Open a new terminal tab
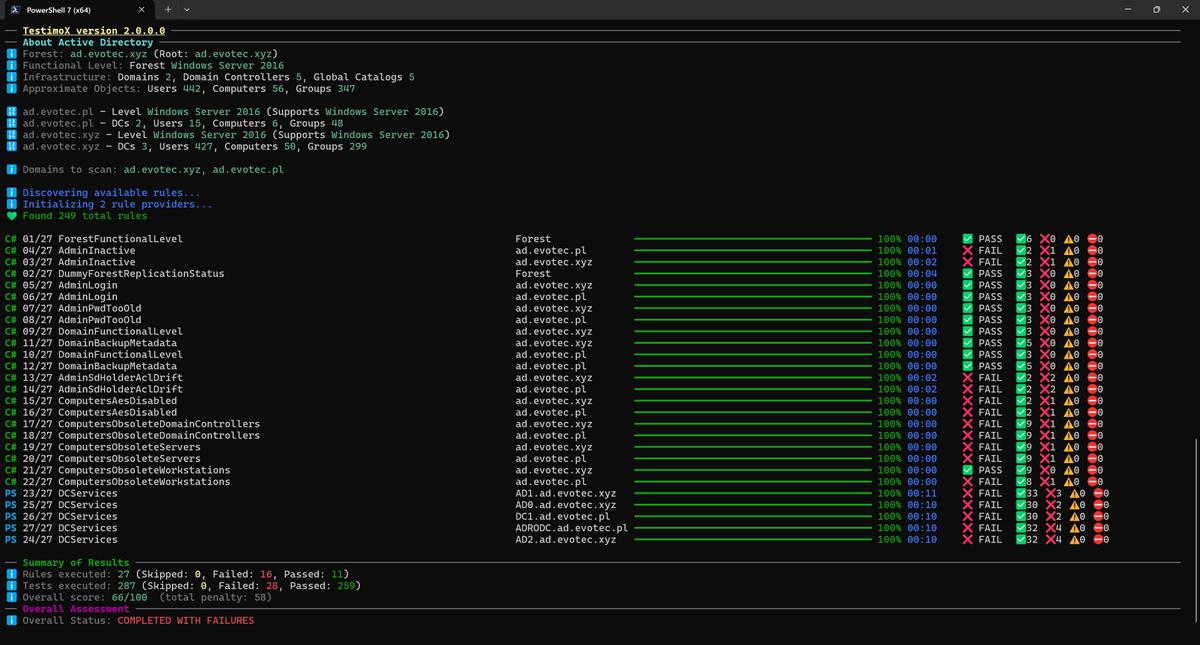Image resolution: width=1200 pixels, height=645 pixels. [167, 9]
